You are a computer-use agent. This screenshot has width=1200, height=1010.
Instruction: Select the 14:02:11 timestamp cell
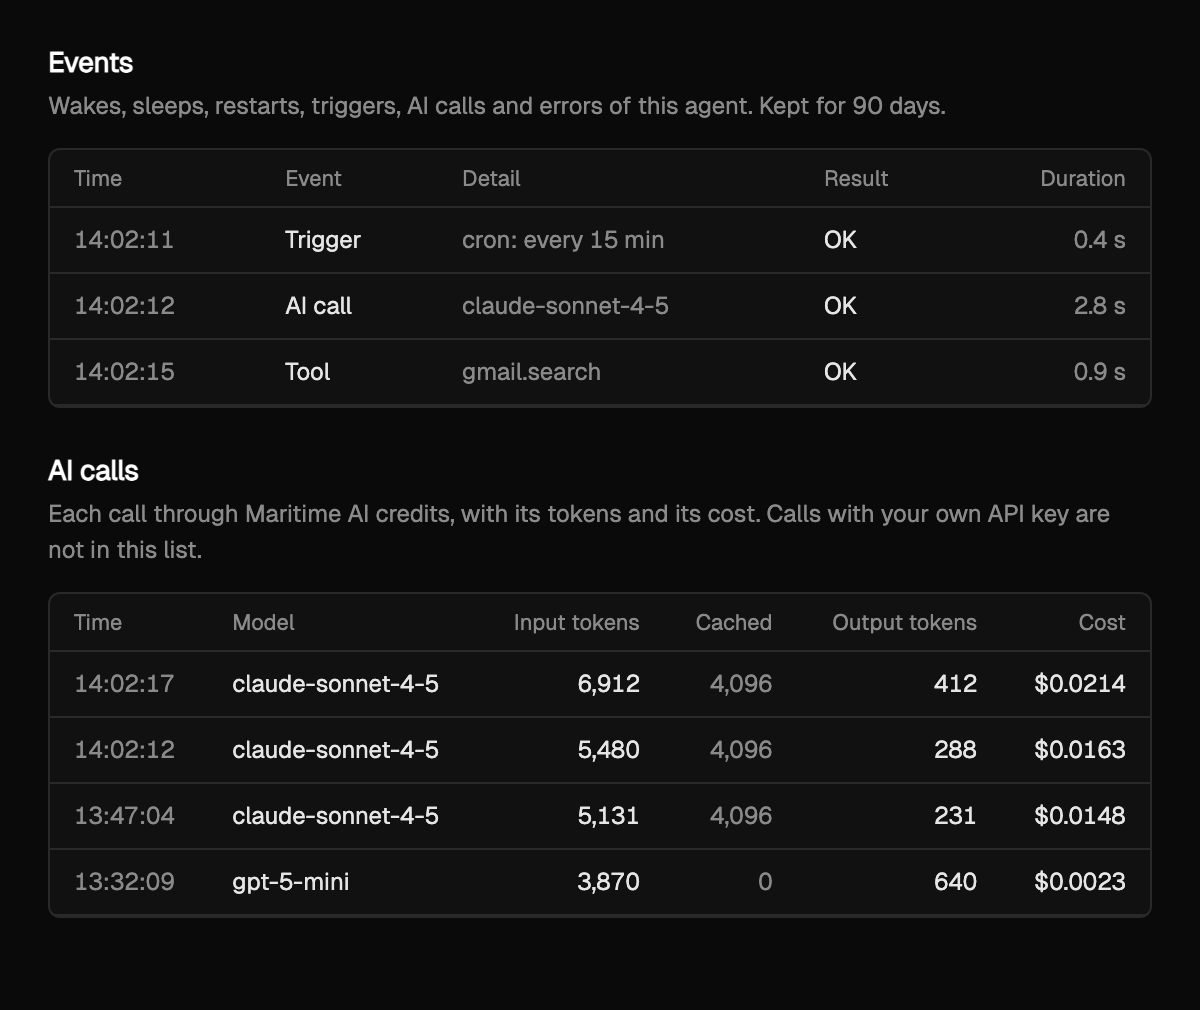[x=124, y=240]
